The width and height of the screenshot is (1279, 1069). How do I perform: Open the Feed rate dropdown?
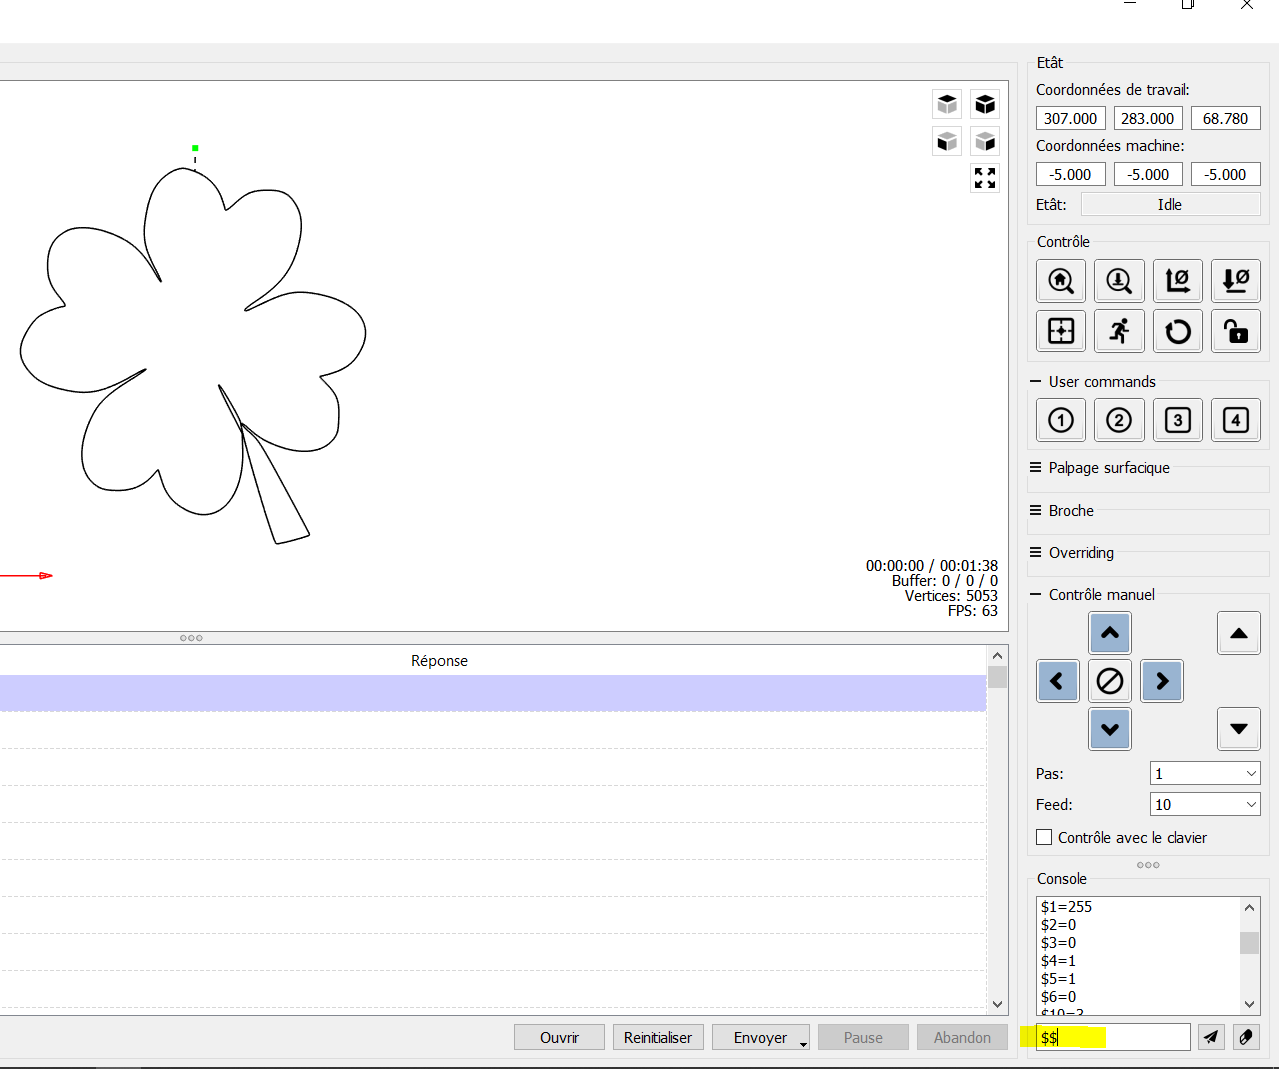pos(1205,804)
